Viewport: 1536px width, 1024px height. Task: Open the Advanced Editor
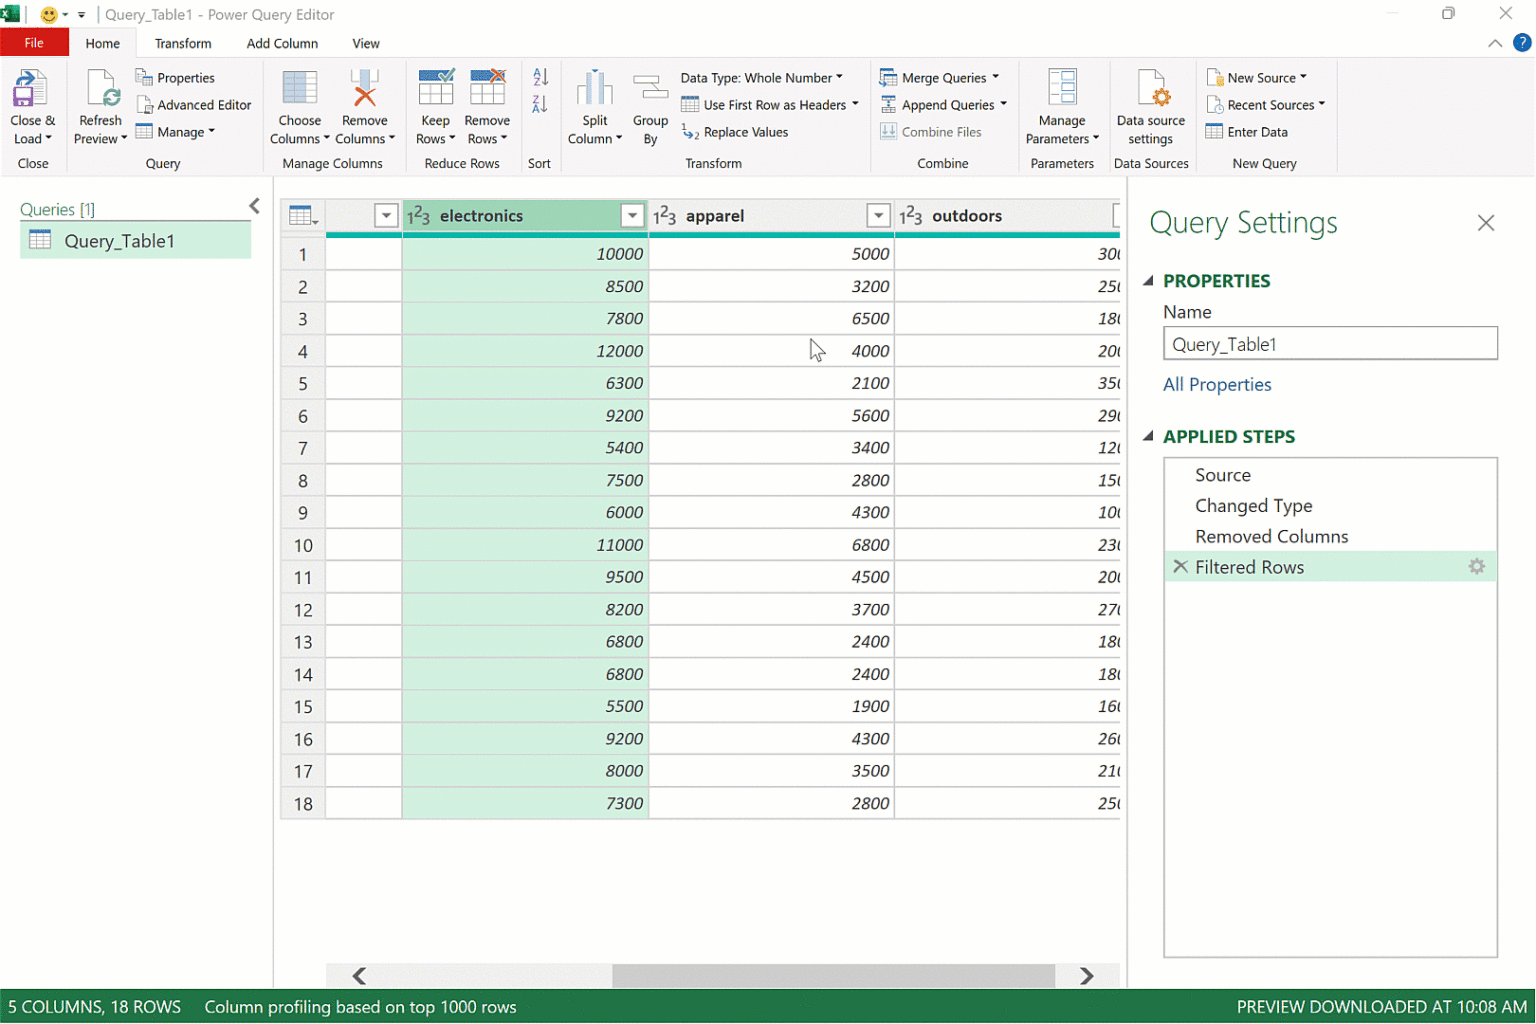[x=194, y=105]
